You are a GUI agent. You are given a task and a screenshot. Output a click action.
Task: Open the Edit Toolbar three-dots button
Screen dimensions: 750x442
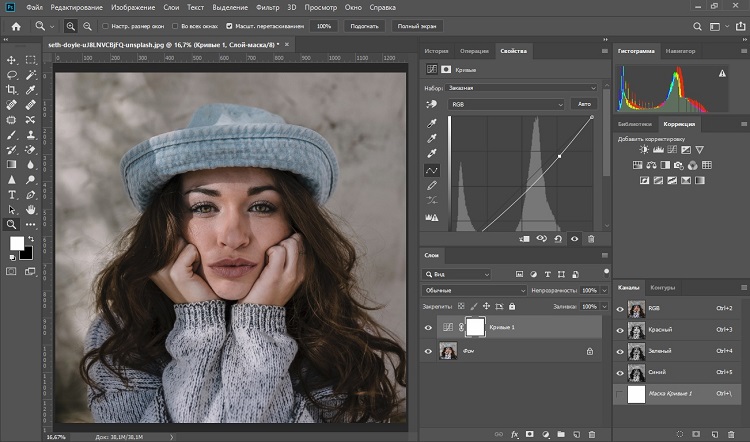pyautogui.click(x=31, y=224)
